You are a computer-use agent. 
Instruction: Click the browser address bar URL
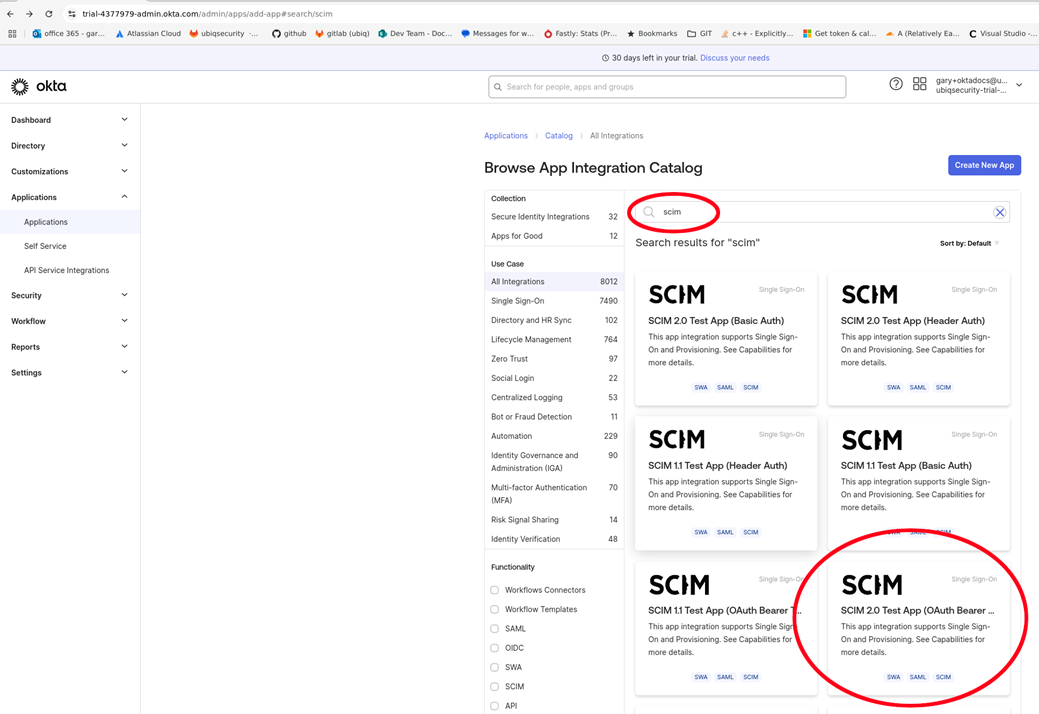(207, 13)
